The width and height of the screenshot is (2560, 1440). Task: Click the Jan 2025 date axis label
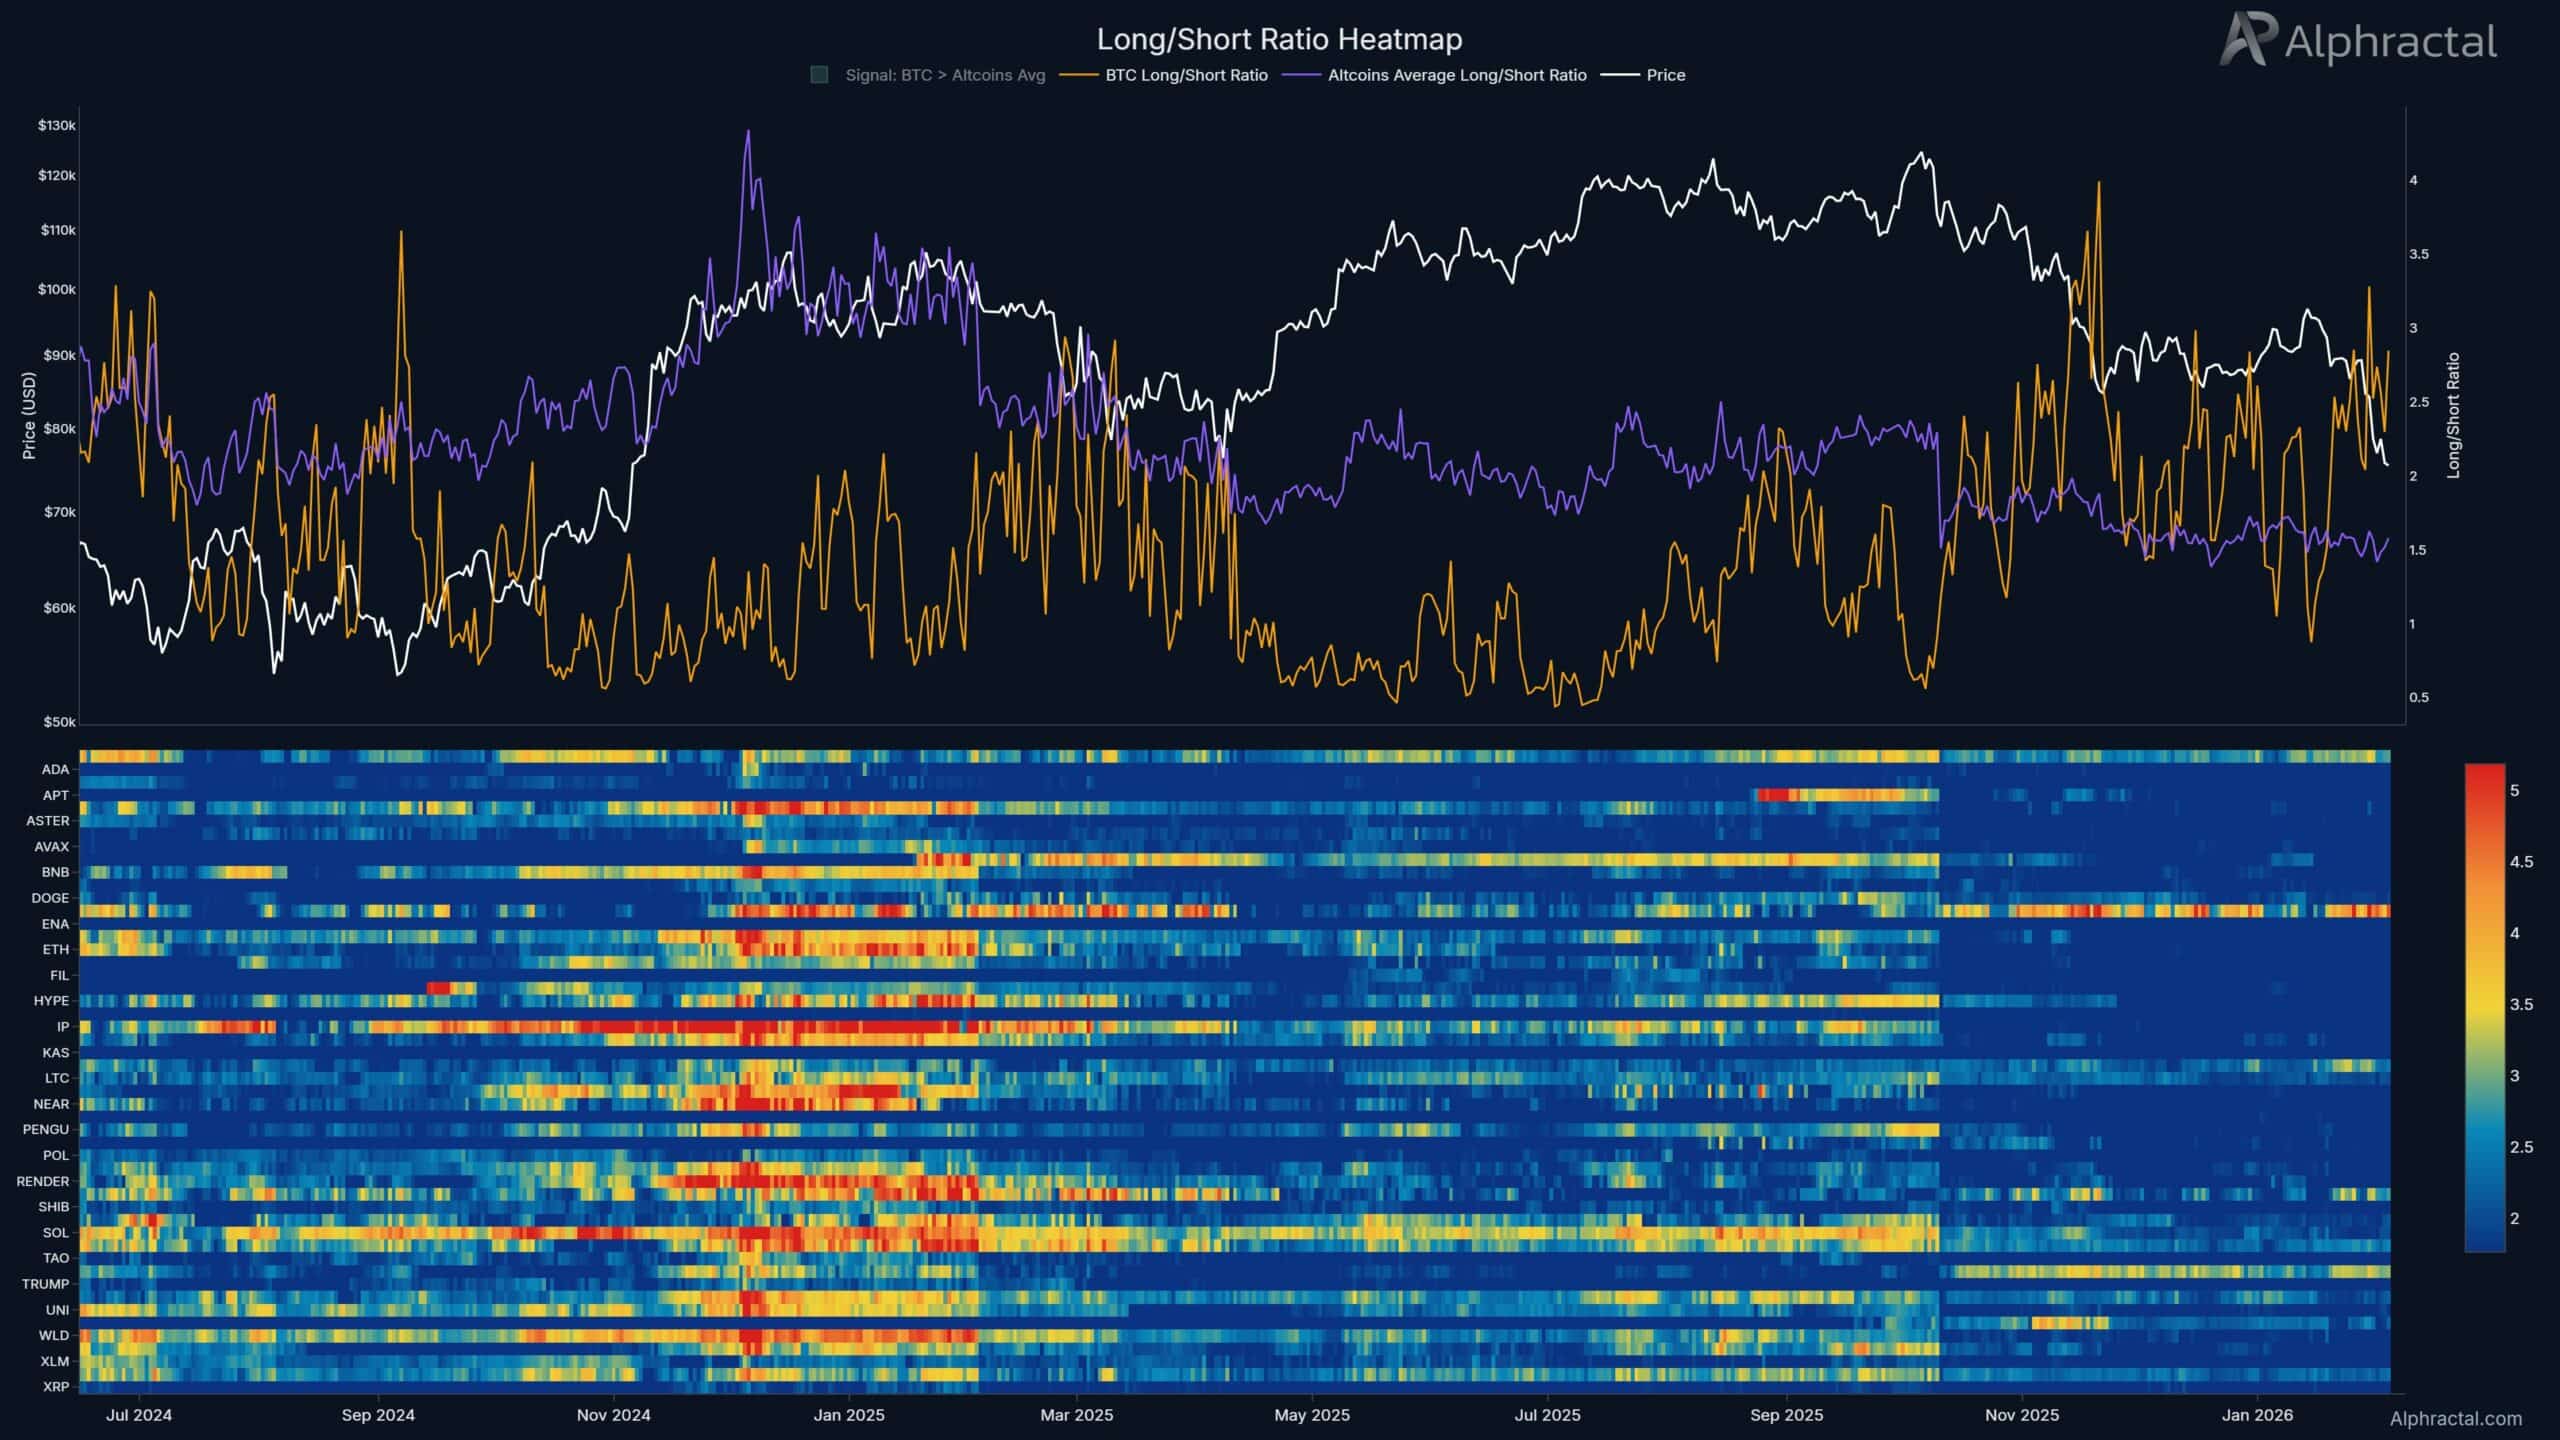(x=848, y=1415)
